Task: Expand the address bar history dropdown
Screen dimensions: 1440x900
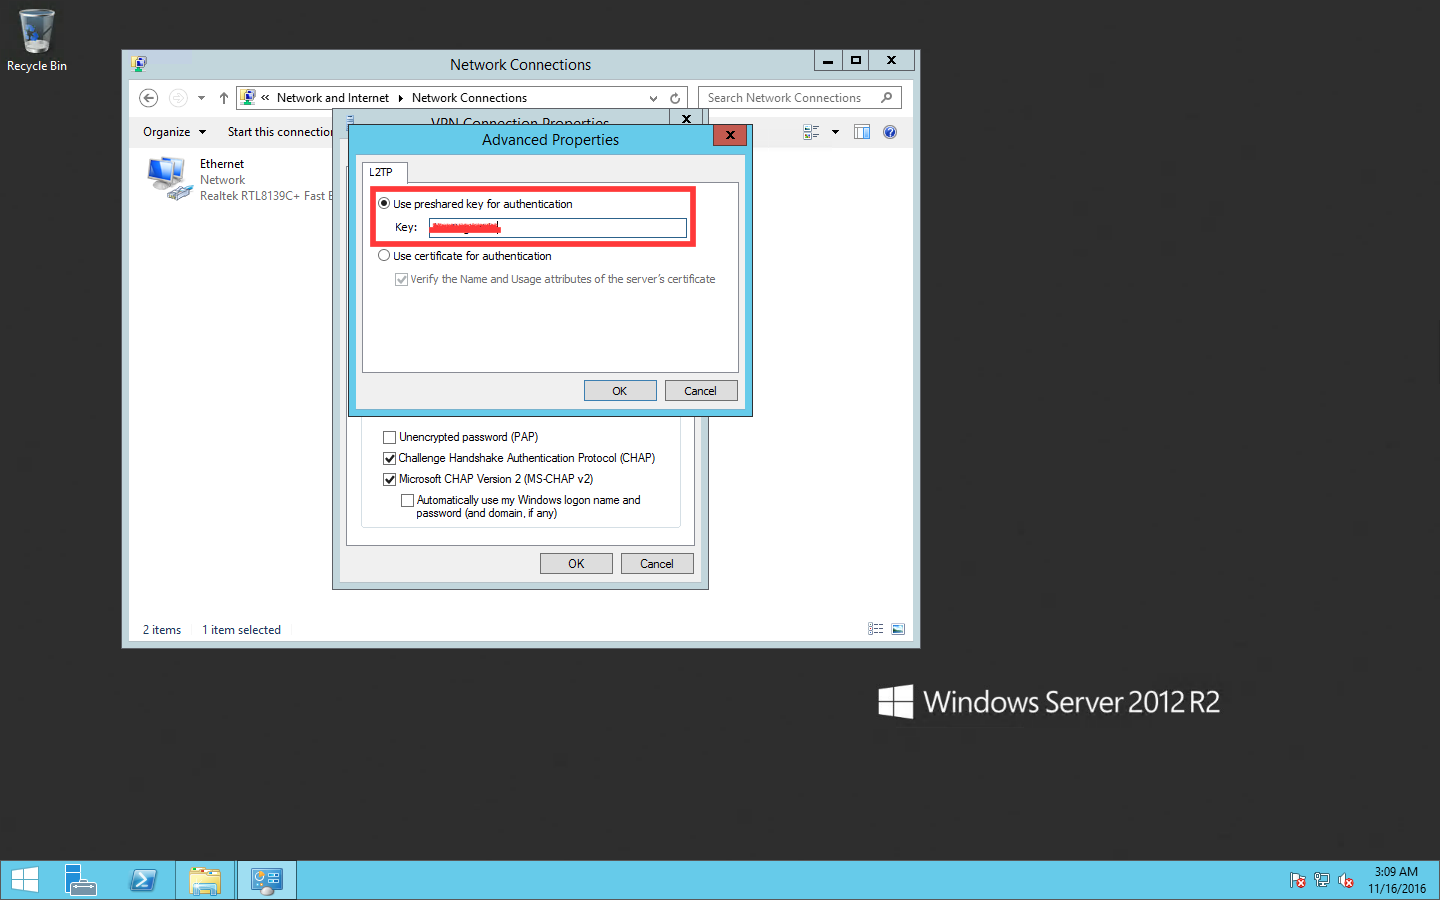Action: [653, 98]
